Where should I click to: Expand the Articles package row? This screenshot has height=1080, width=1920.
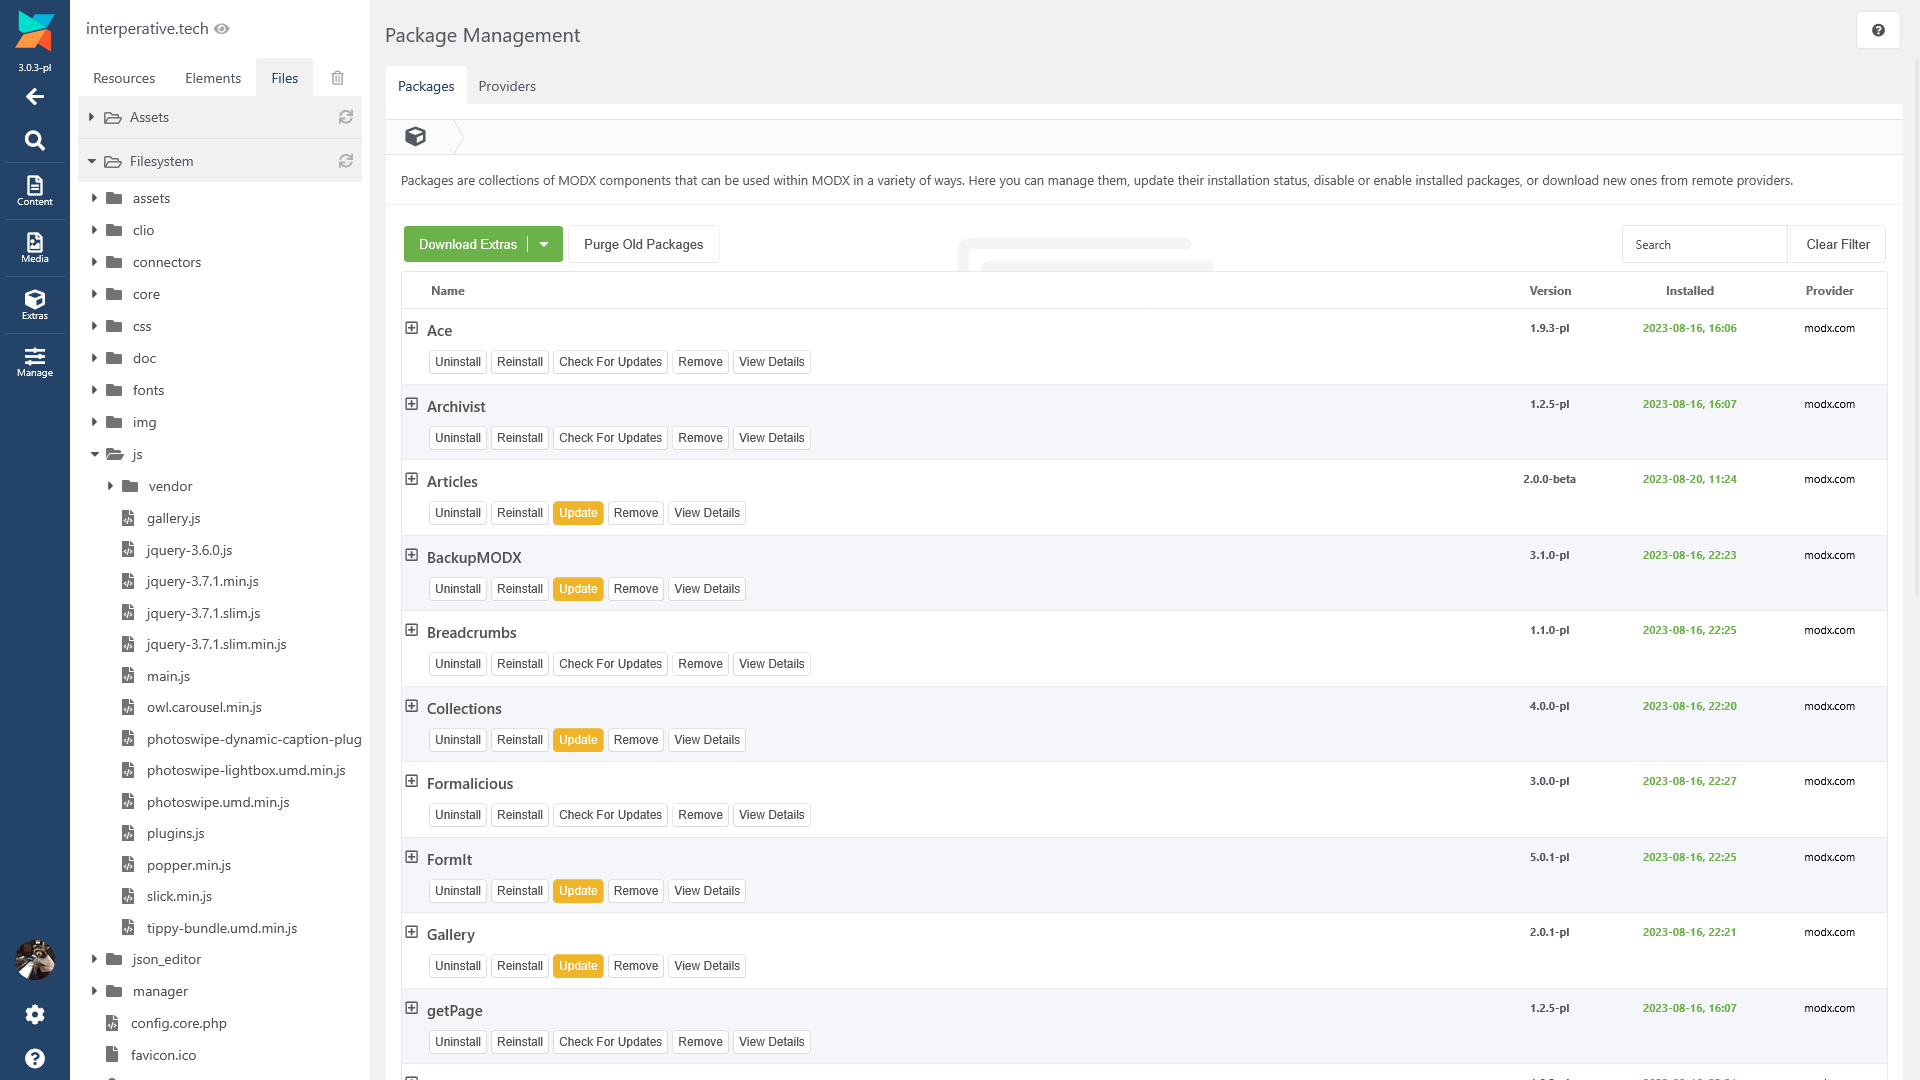411,479
